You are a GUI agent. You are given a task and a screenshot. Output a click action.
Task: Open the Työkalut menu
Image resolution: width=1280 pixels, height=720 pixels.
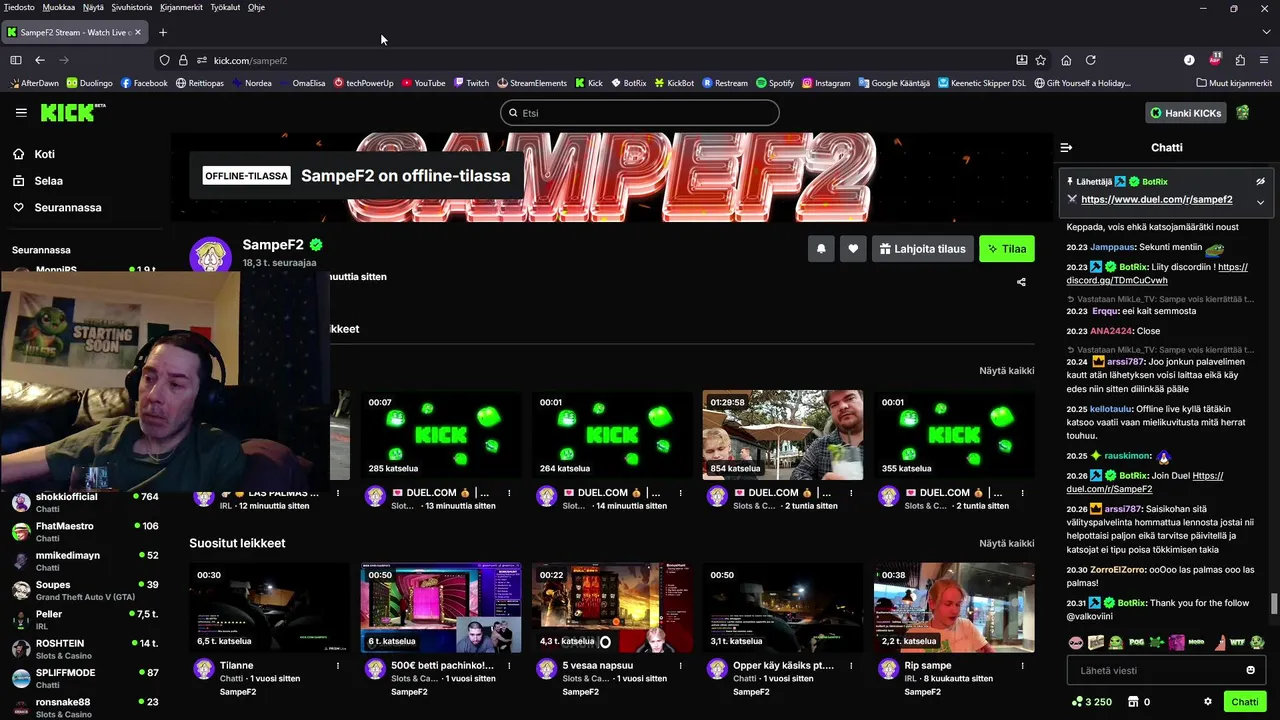225,7
